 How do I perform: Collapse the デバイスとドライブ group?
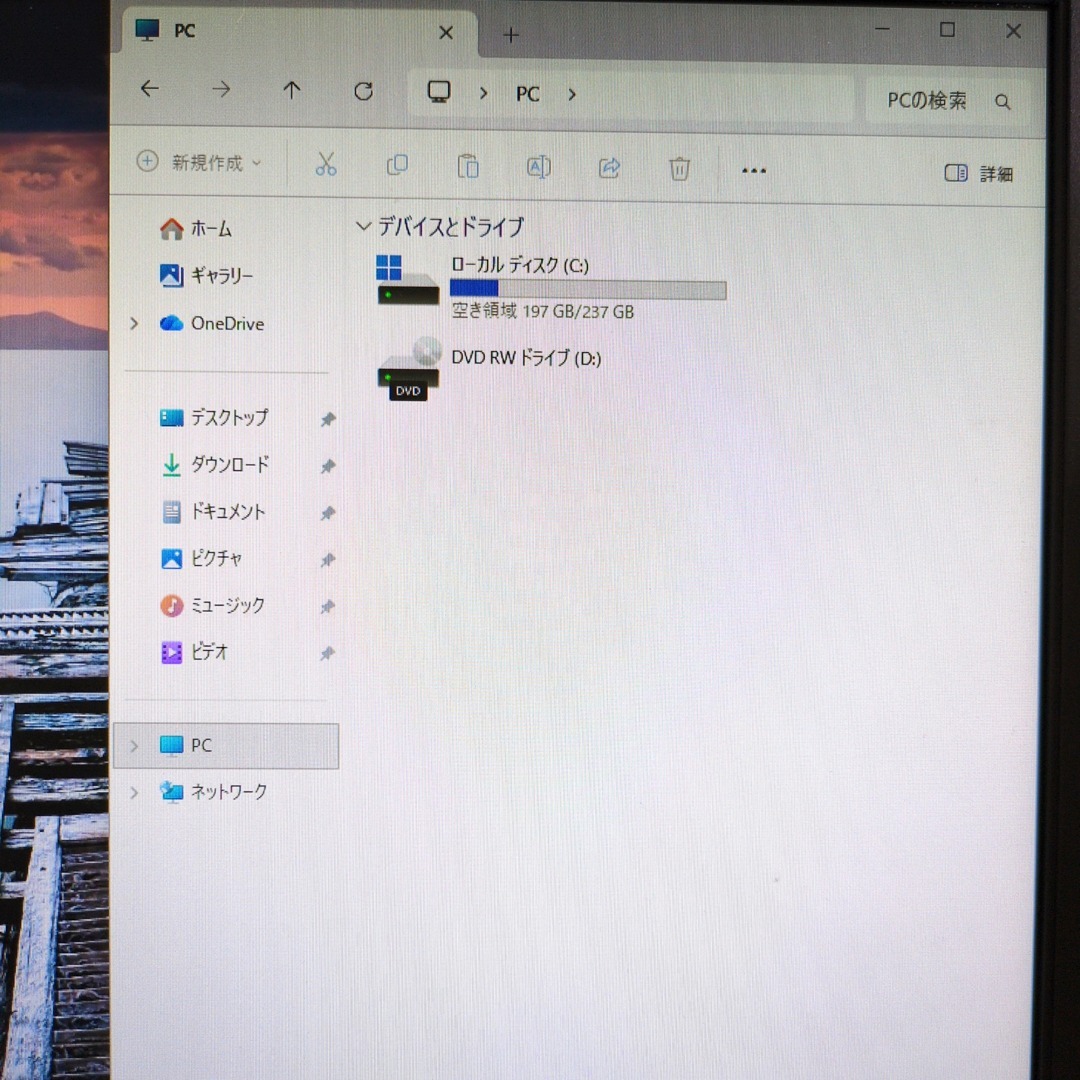pos(363,227)
